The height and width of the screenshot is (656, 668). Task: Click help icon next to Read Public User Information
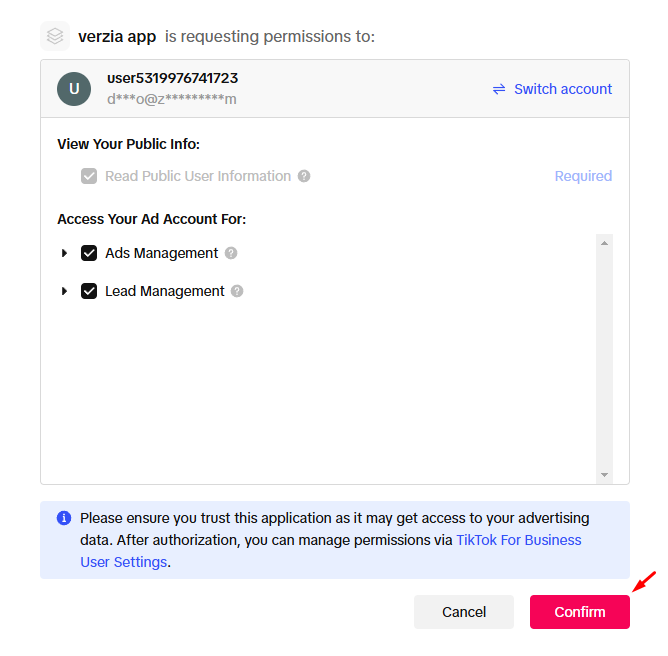click(x=304, y=176)
